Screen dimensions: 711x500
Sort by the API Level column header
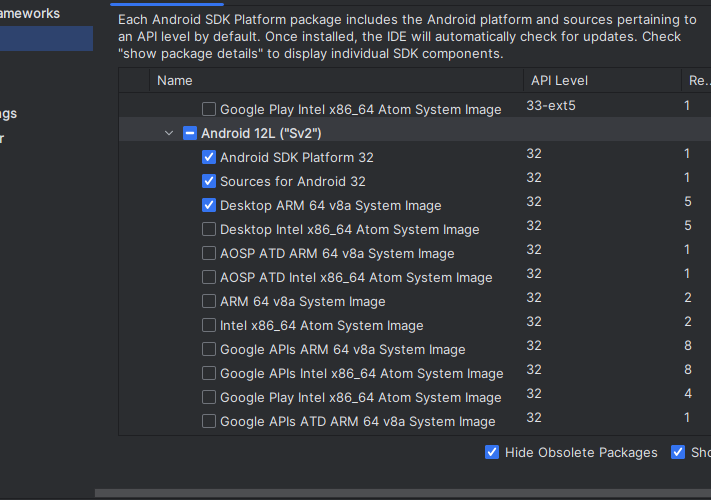603,81
